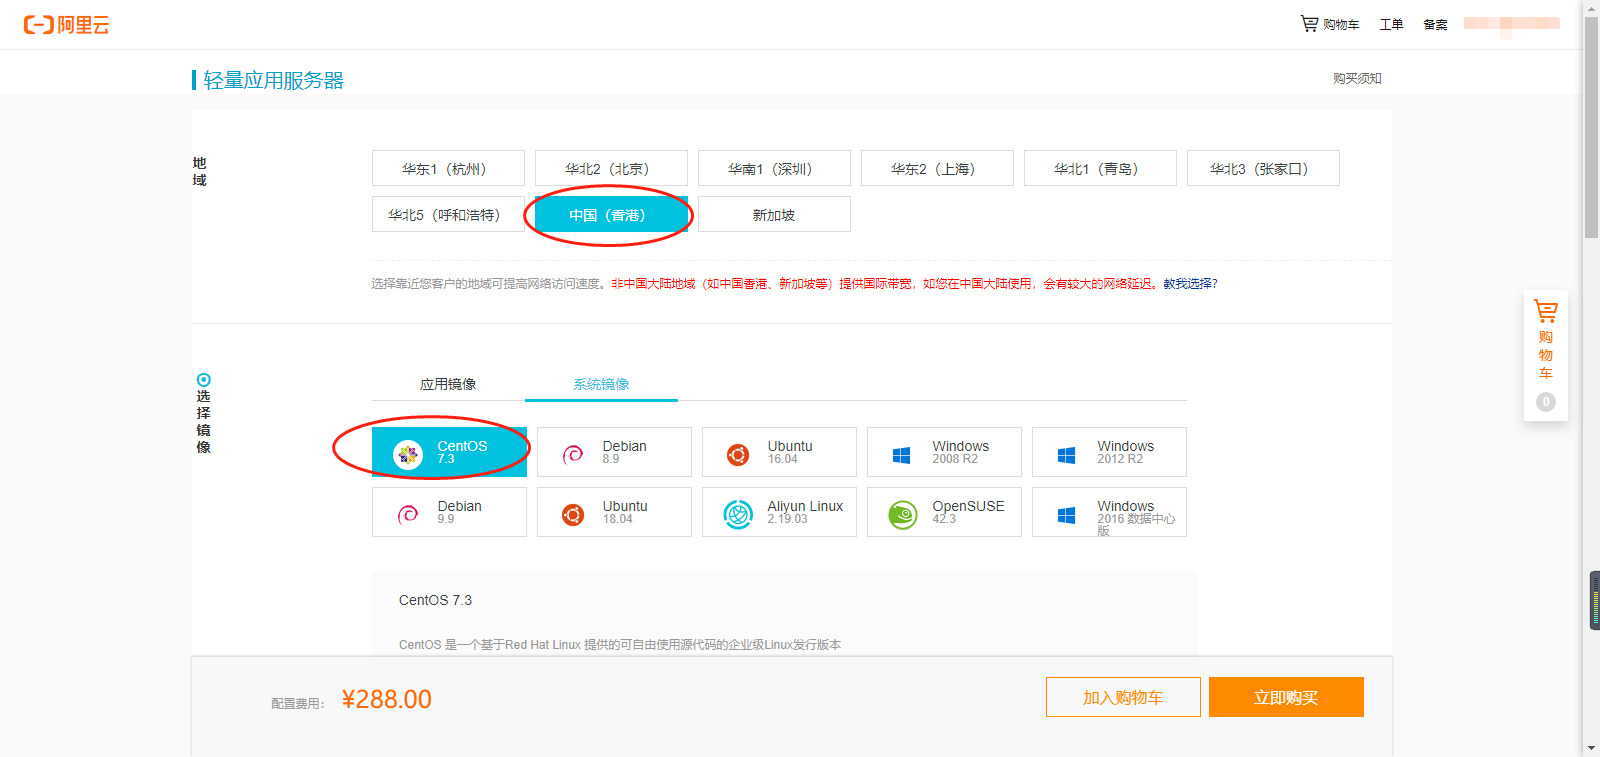Choose the Ubuntu 18.04 image
This screenshot has height=757, width=1600.
[614, 512]
